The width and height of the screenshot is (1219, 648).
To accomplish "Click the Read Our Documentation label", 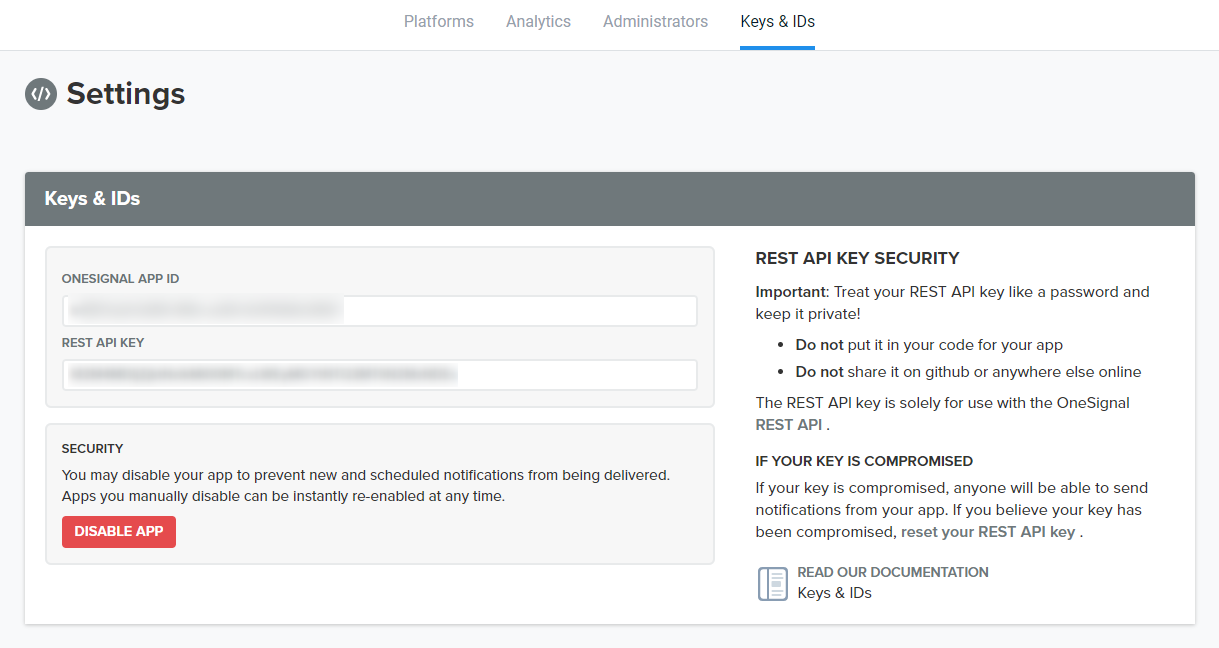I will click(x=893, y=572).
